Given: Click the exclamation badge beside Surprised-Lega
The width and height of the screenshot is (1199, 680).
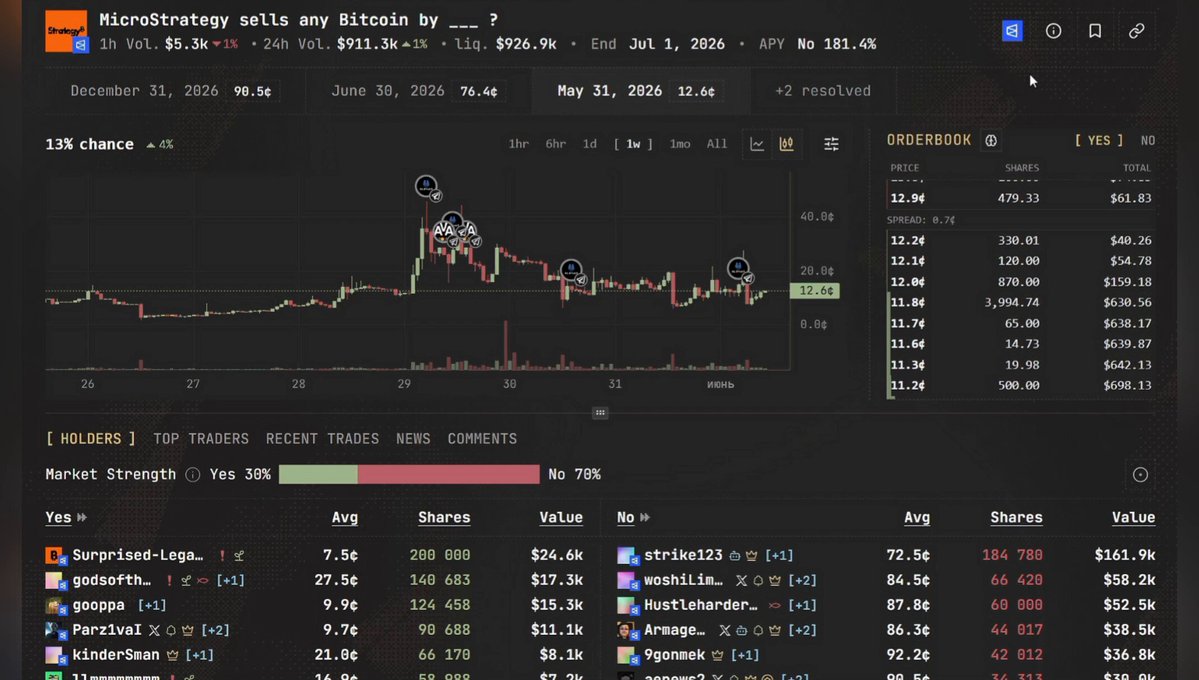Looking at the screenshot, I should (223, 555).
